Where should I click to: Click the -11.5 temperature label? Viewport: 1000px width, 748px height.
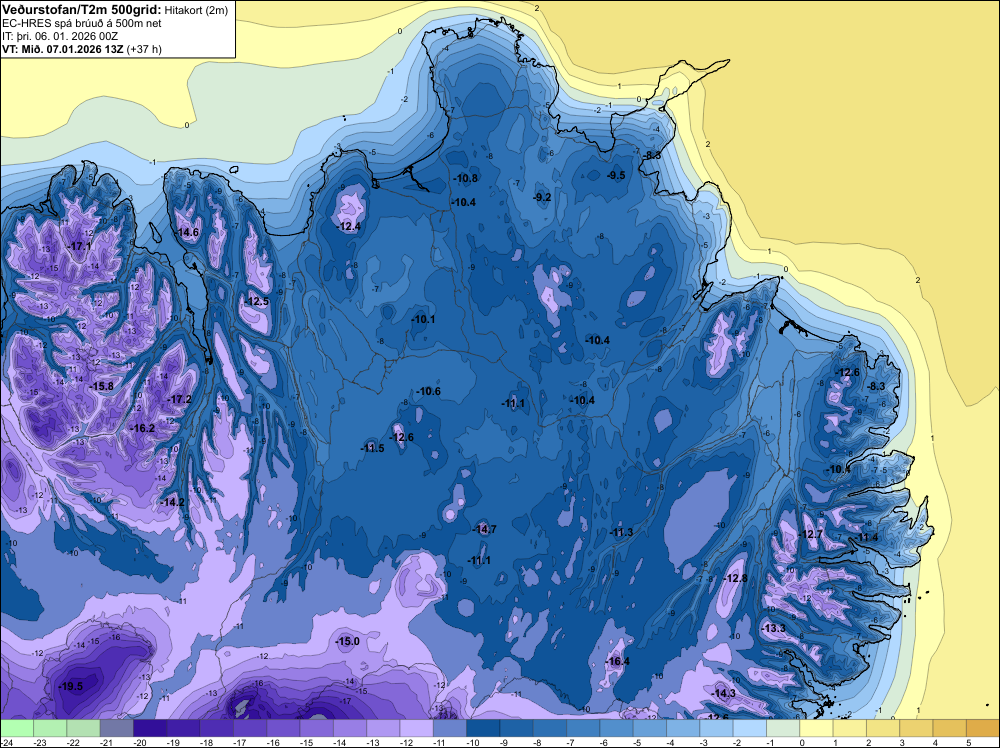click(372, 448)
